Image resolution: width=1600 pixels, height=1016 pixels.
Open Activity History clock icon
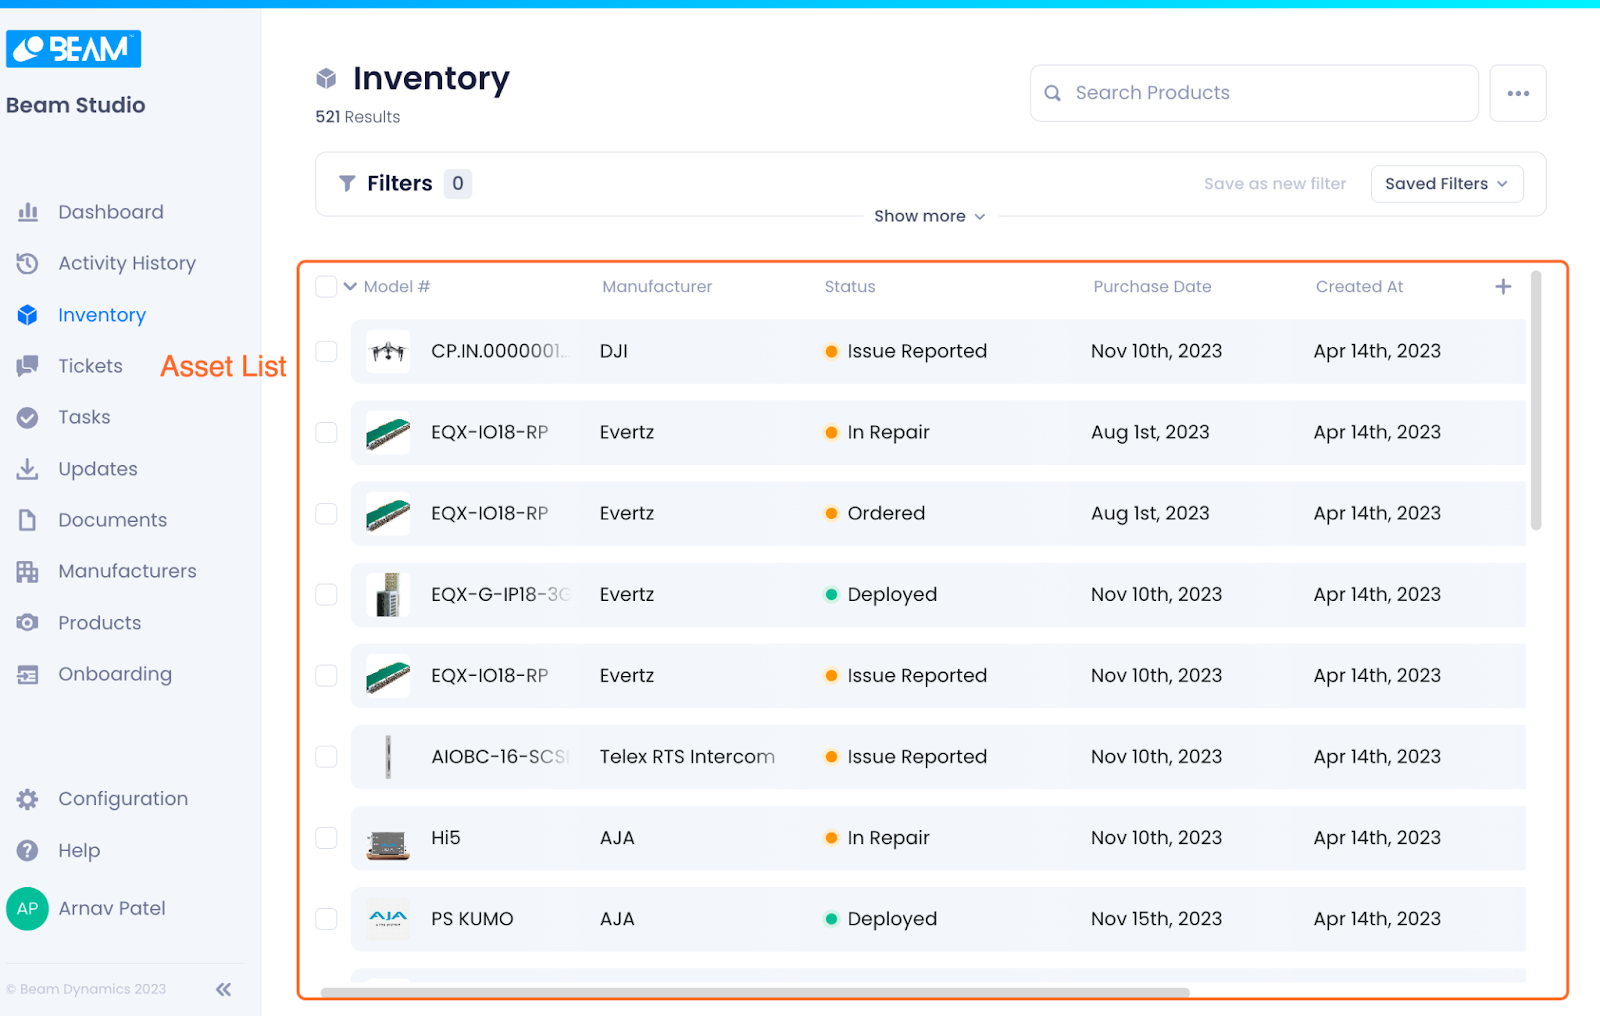[28, 263]
